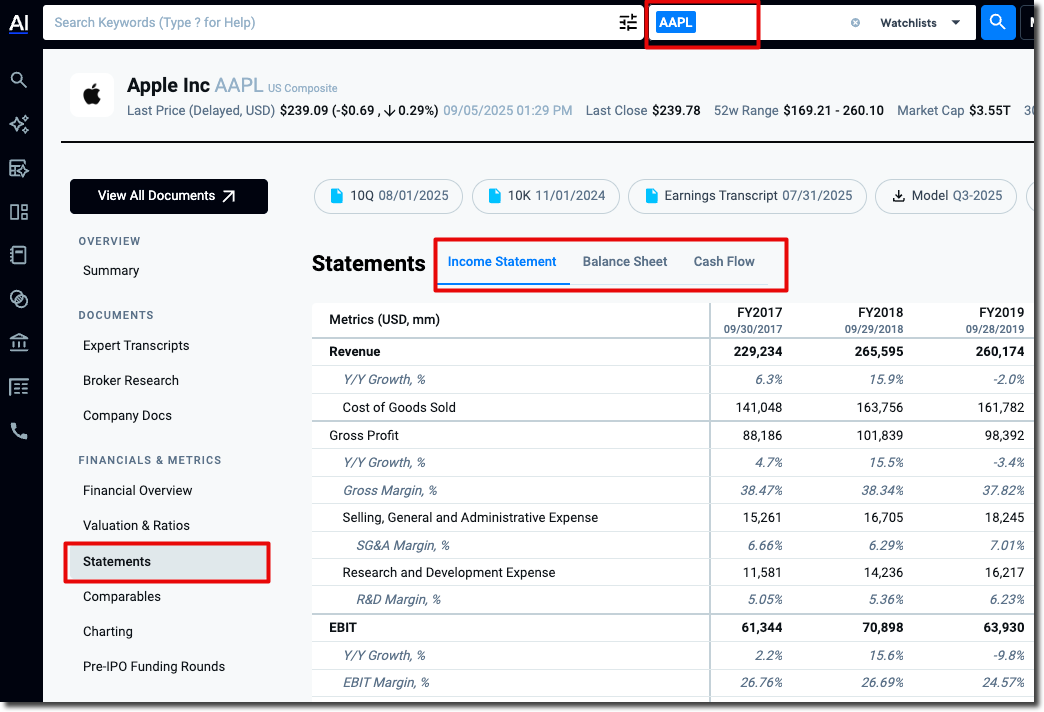The width and height of the screenshot is (1044, 712).
Task: Open search from the left sidebar magnifier
Action: 19,80
